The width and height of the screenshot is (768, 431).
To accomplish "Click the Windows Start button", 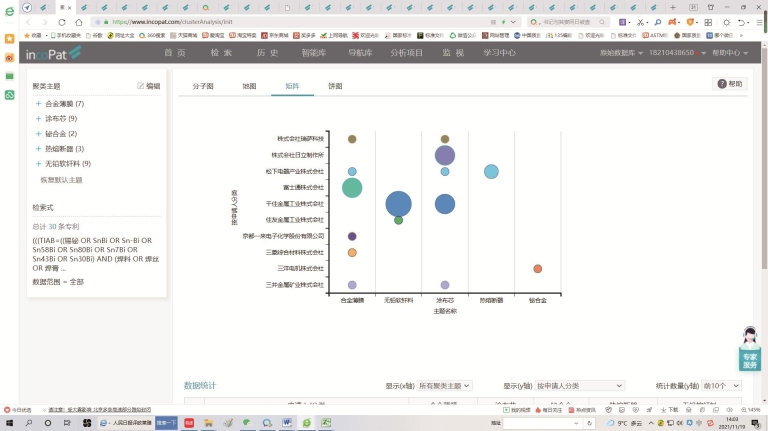I will tap(8, 422).
